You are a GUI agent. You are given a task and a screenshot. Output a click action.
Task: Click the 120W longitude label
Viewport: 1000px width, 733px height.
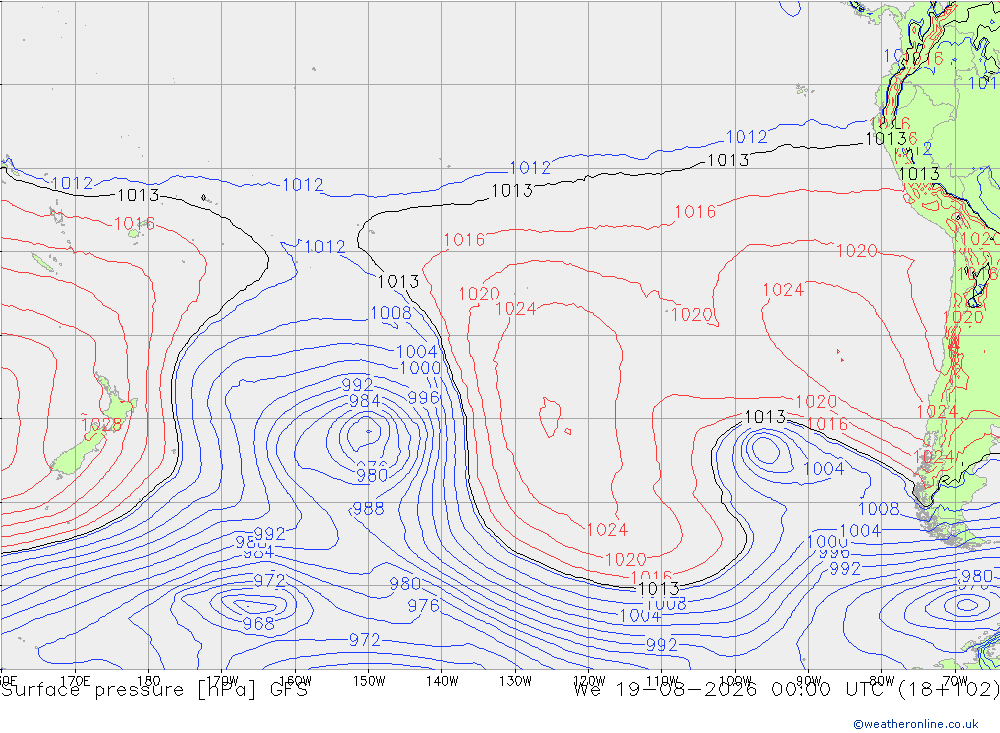[589, 681]
